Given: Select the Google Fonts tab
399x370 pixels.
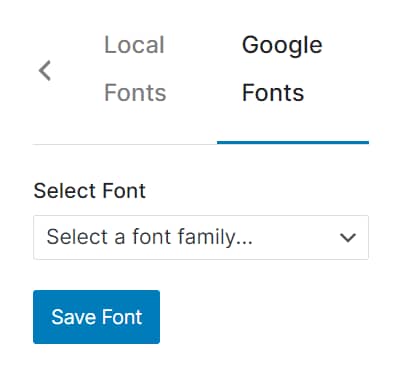Looking at the screenshot, I should pyautogui.click(x=282, y=69).
